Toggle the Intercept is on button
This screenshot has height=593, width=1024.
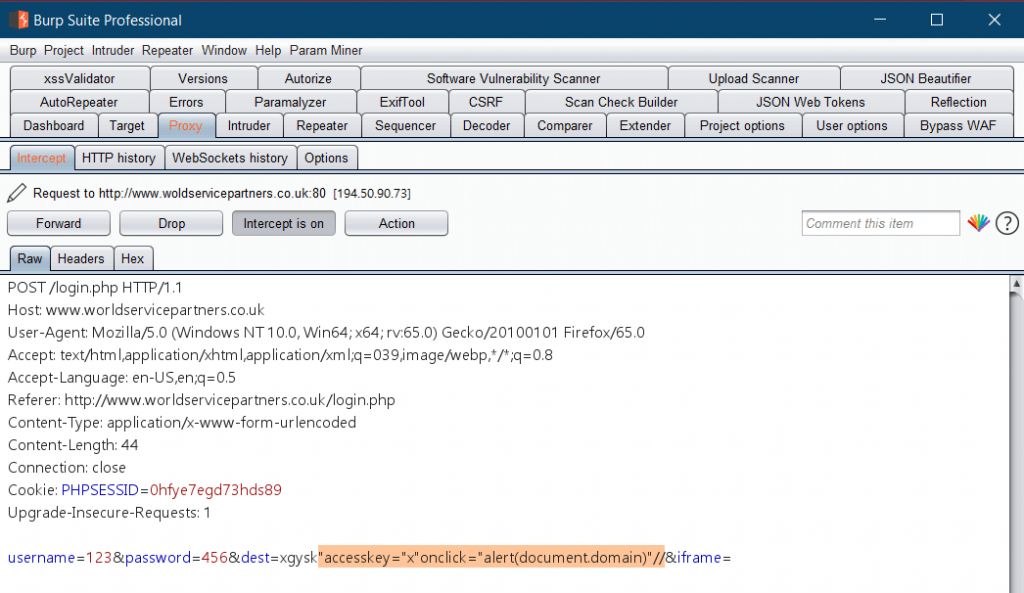tap(283, 223)
